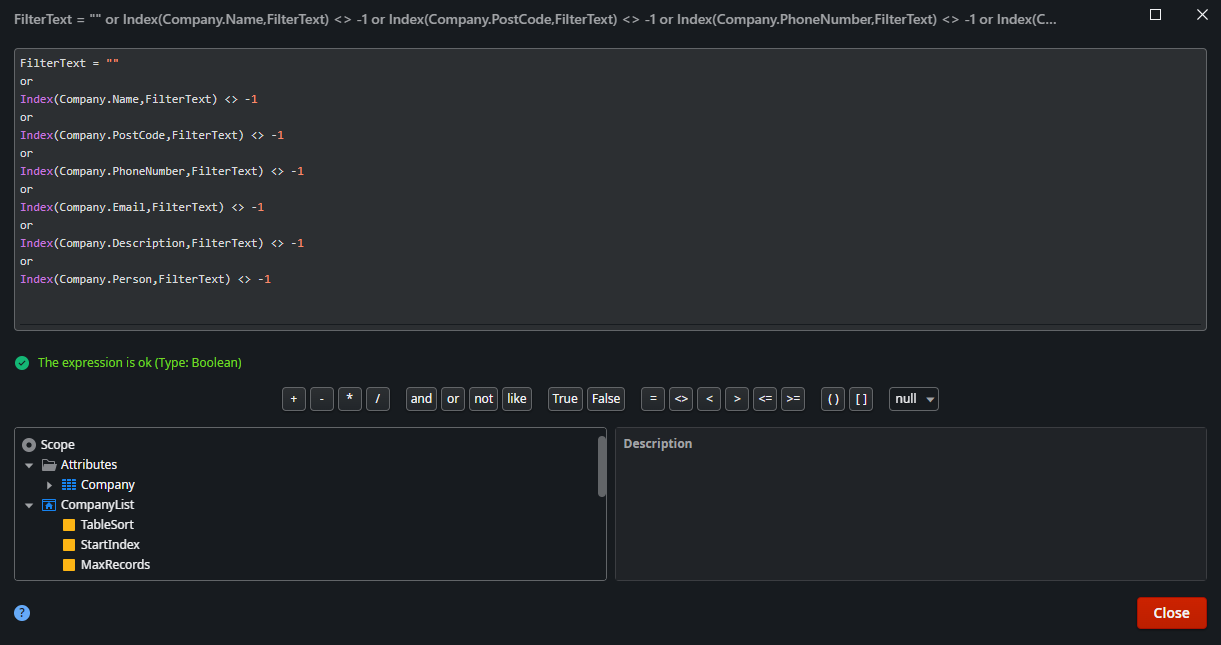The width and height of the screenshot is (1221, 645).
Task: Click the Attributes folder icon
Action: click(47, 464)
